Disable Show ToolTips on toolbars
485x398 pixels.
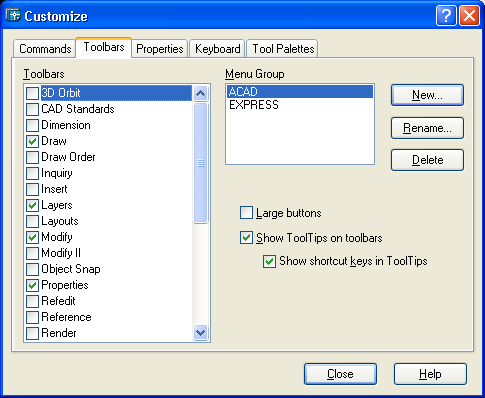coord(246,238)
